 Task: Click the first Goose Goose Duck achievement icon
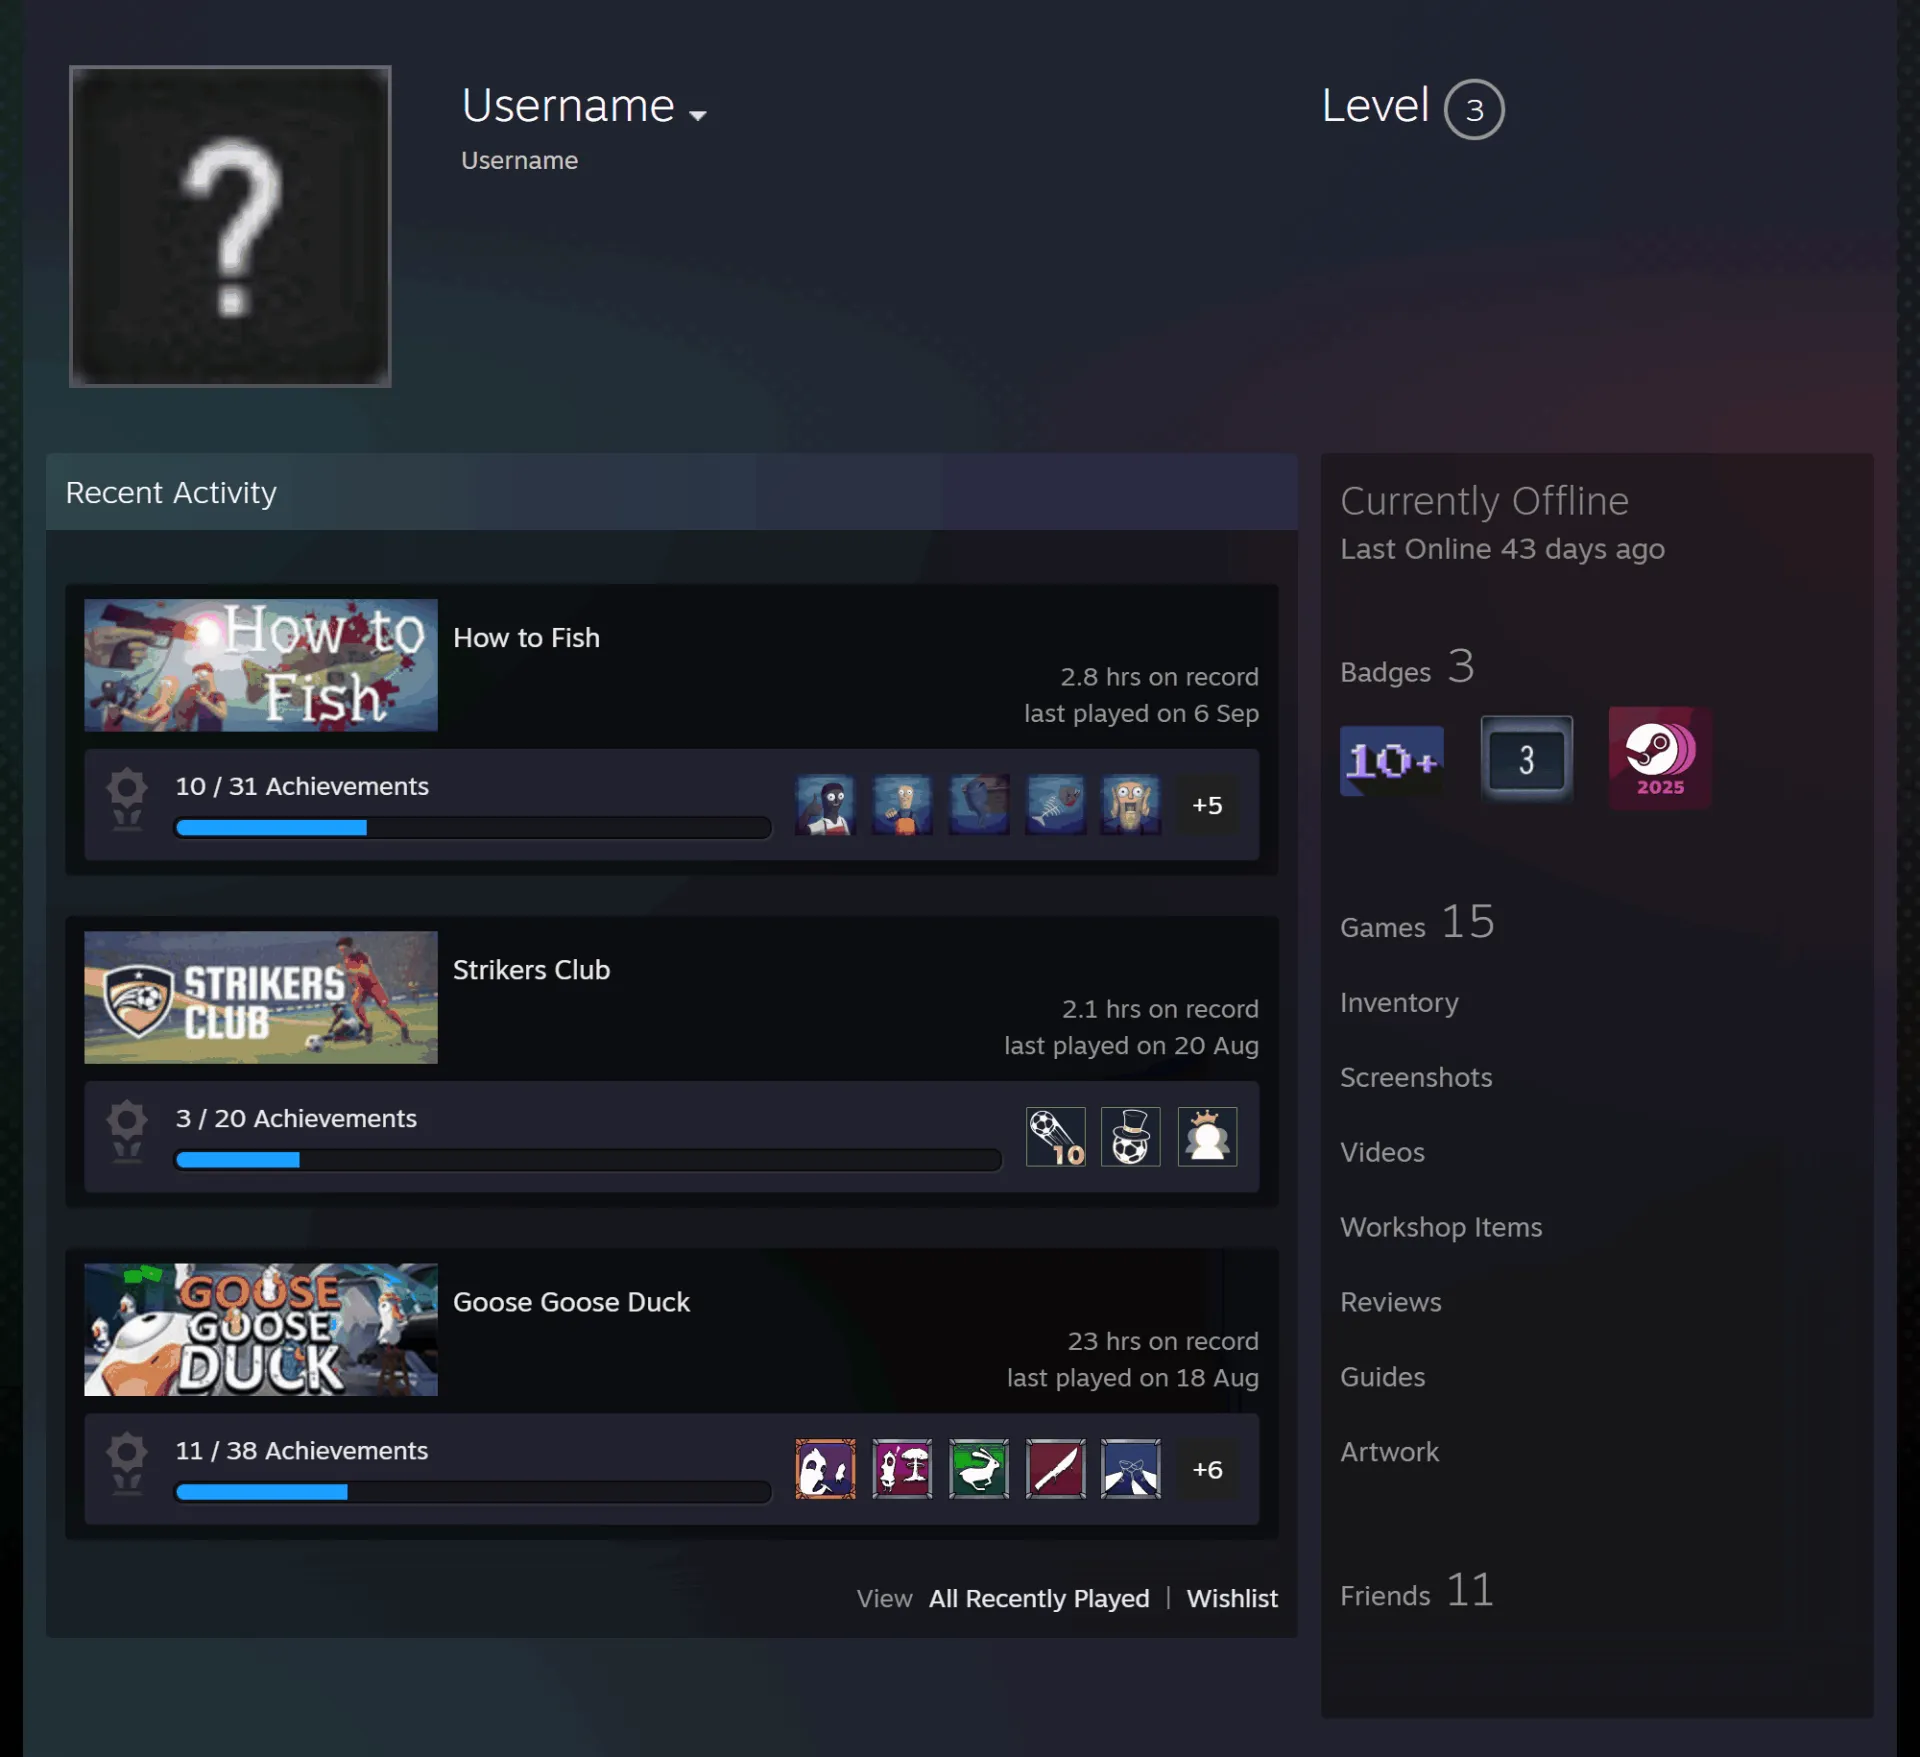pyautogui.click(x=825, y=1469)
